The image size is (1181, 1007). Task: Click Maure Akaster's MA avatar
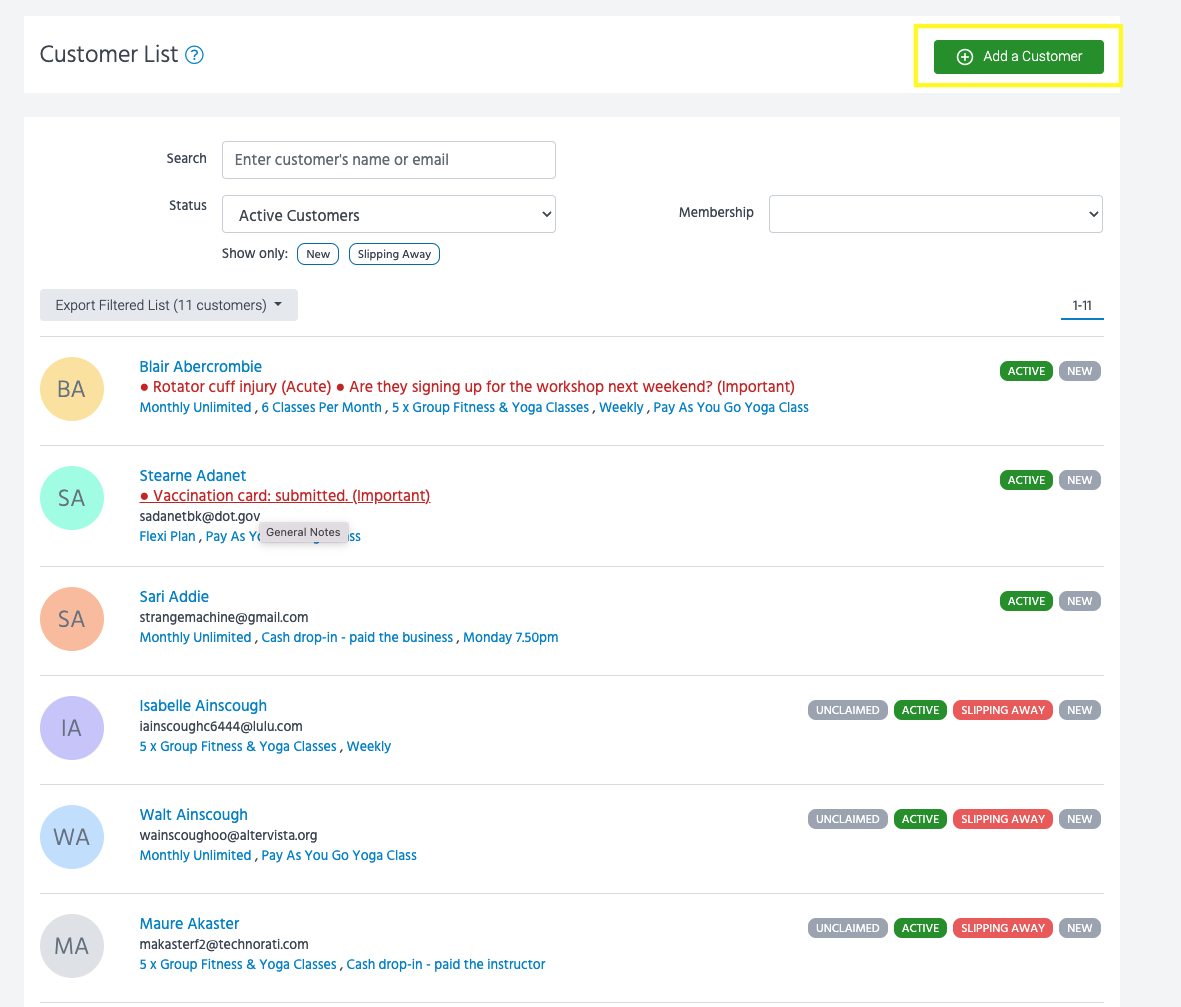72,946
